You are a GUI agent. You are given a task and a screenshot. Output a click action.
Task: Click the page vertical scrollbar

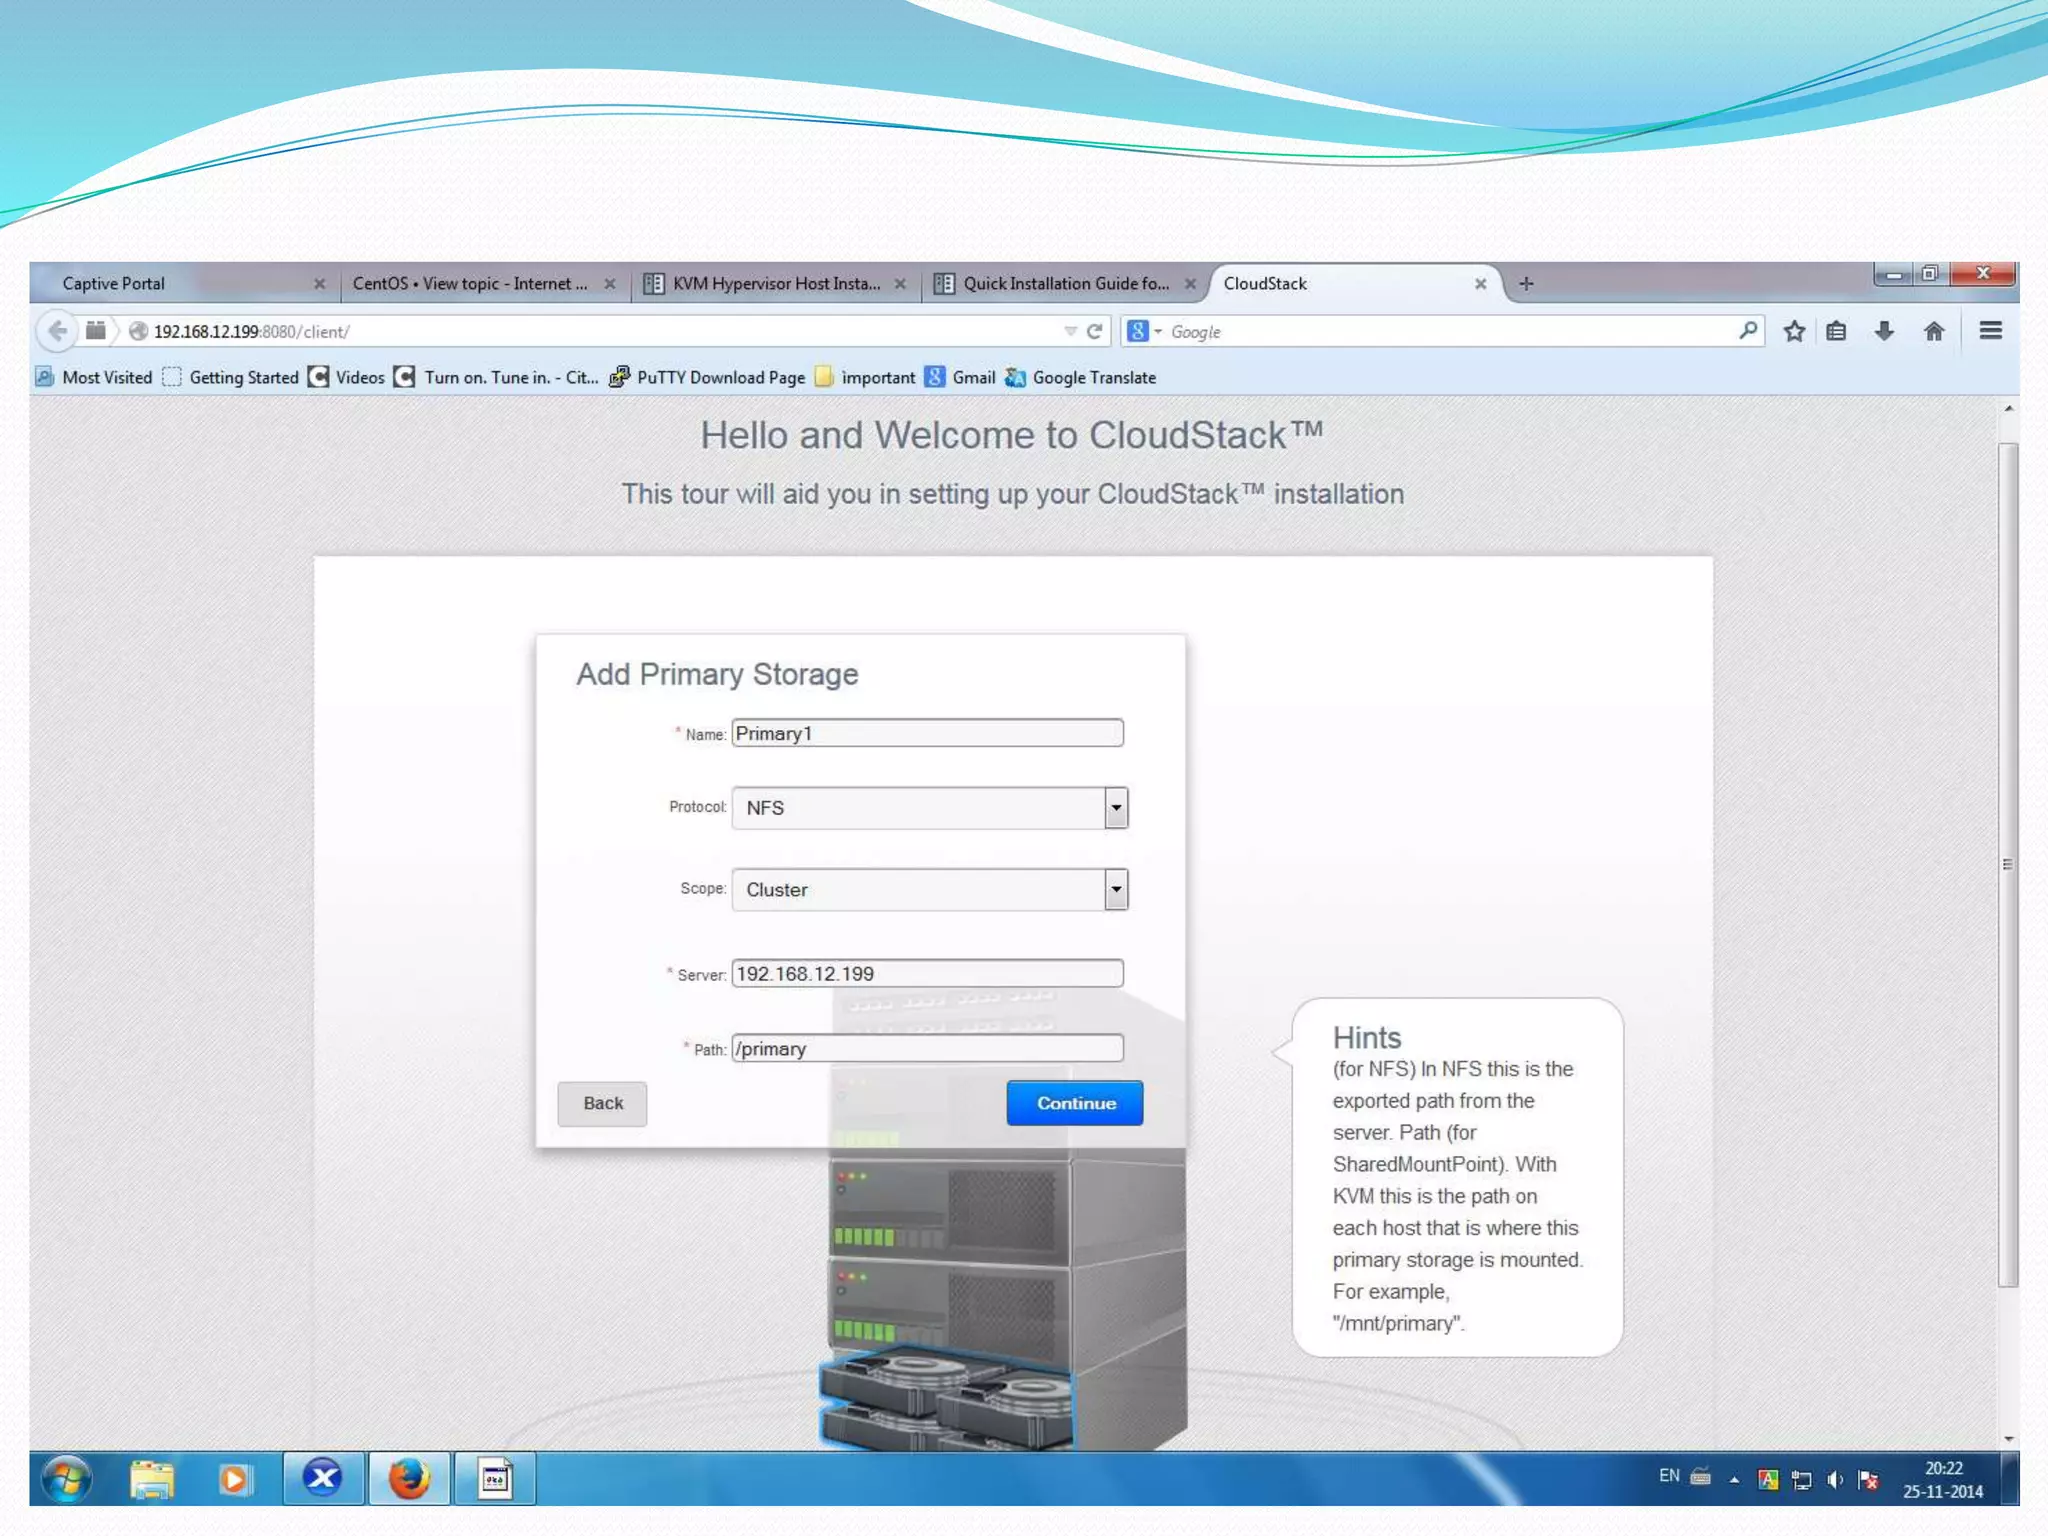(2008, 865)
